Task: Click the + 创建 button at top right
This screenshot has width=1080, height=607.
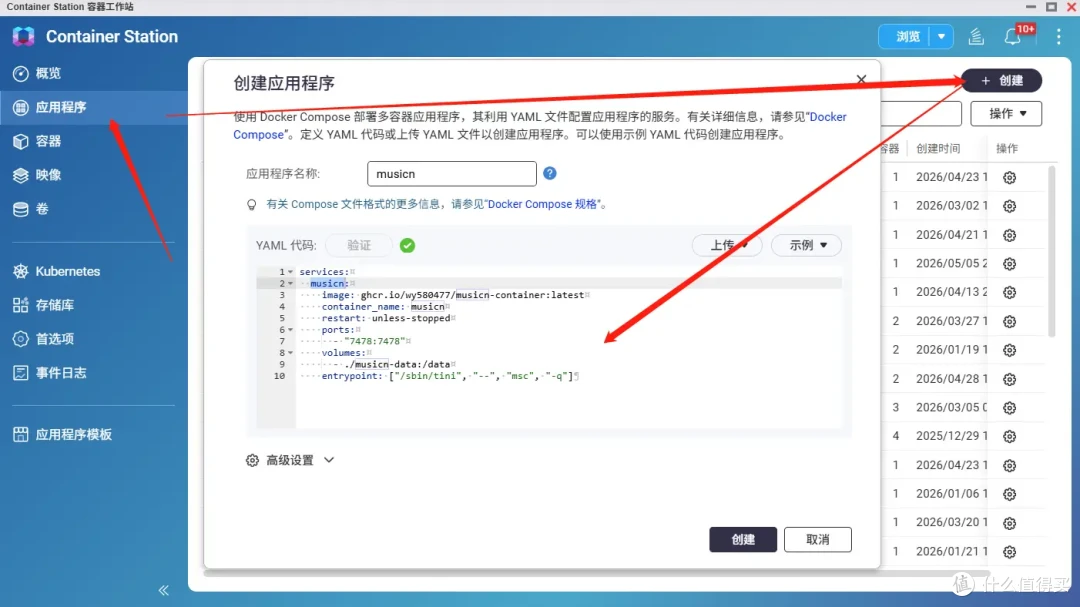Action: 1001,81
